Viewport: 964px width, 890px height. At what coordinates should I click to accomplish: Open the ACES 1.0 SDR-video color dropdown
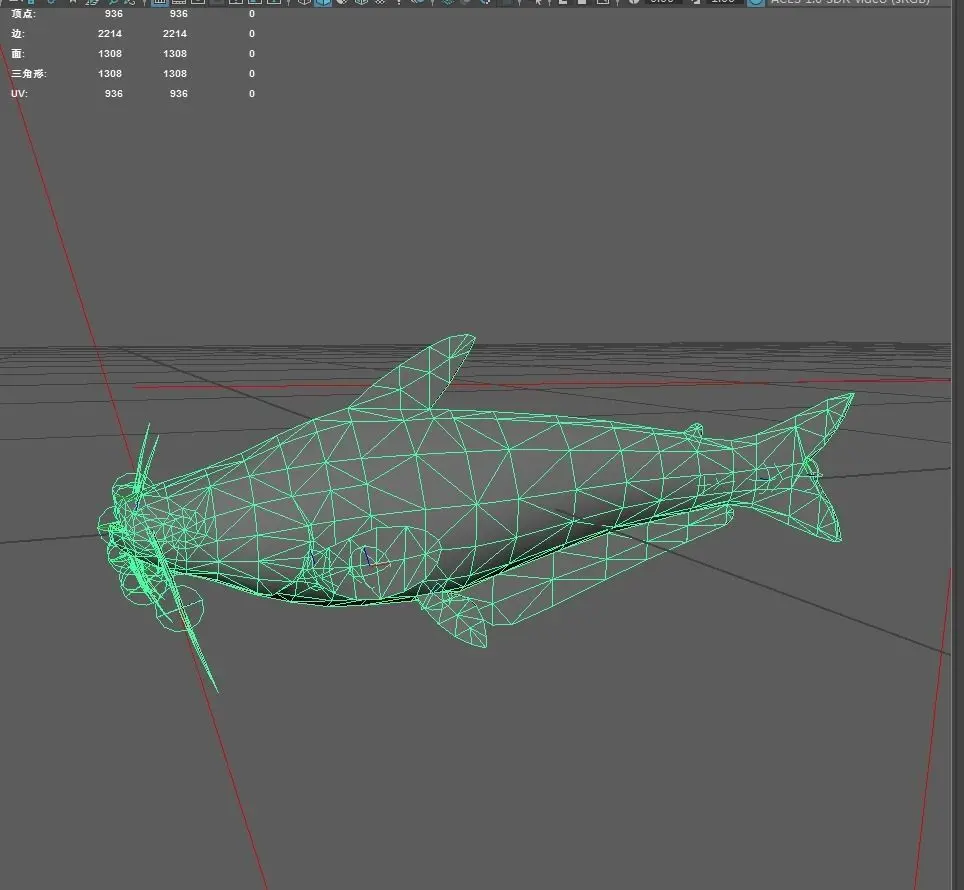[x=850, y=2]
